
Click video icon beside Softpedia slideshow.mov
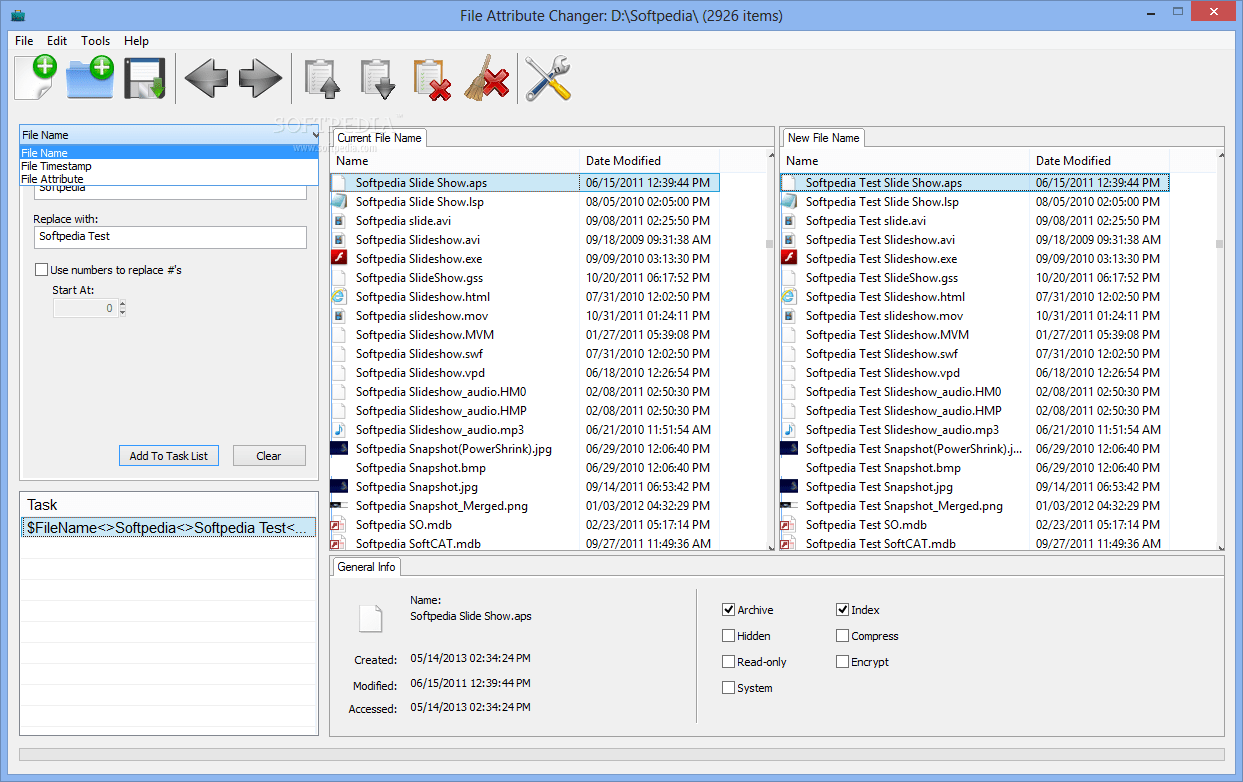click(x=338, y=315)
